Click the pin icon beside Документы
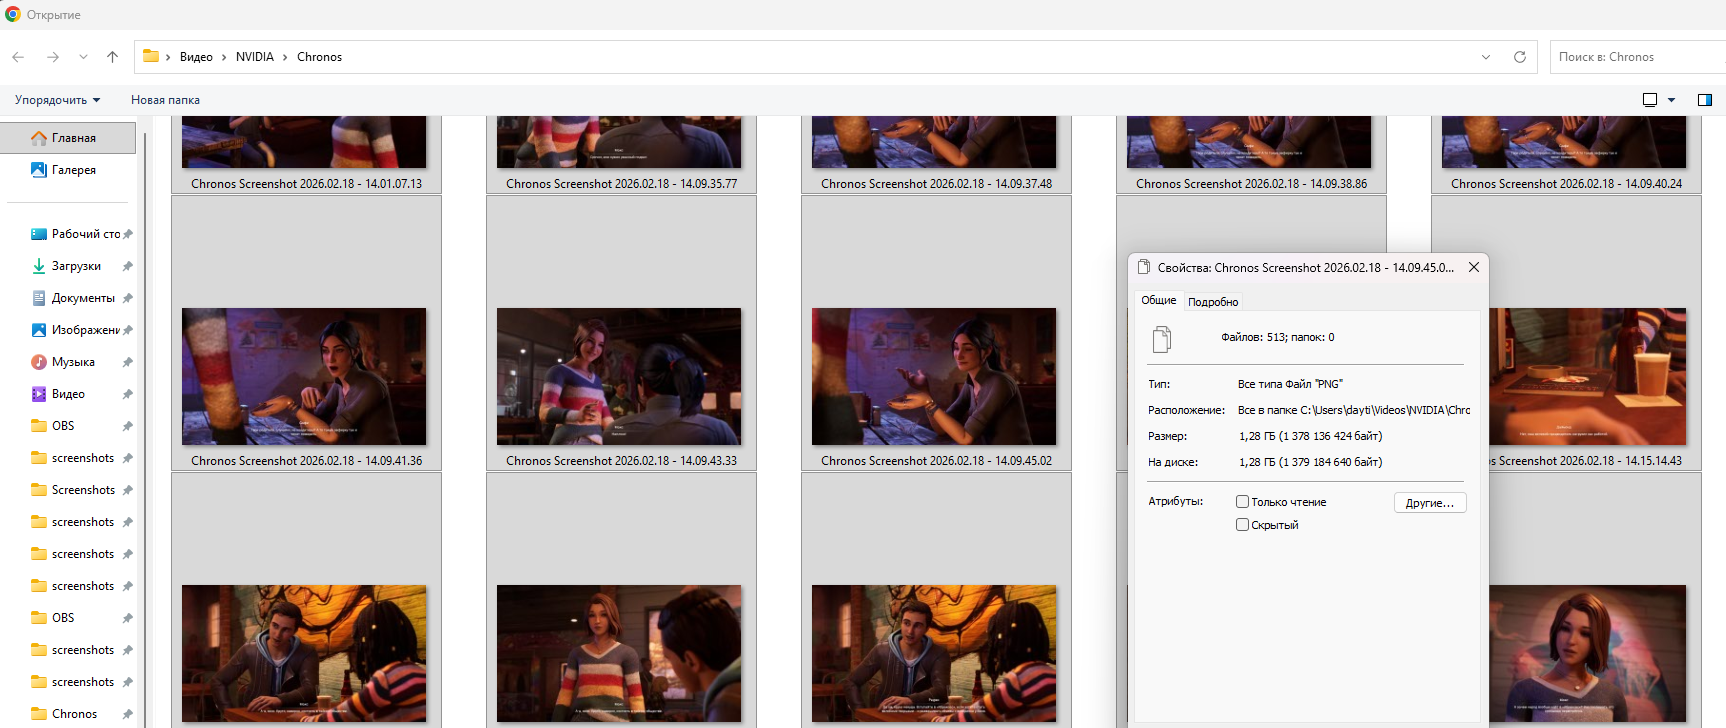The height and width of the screenshot is (728, 1726). (x=127, y=298)
